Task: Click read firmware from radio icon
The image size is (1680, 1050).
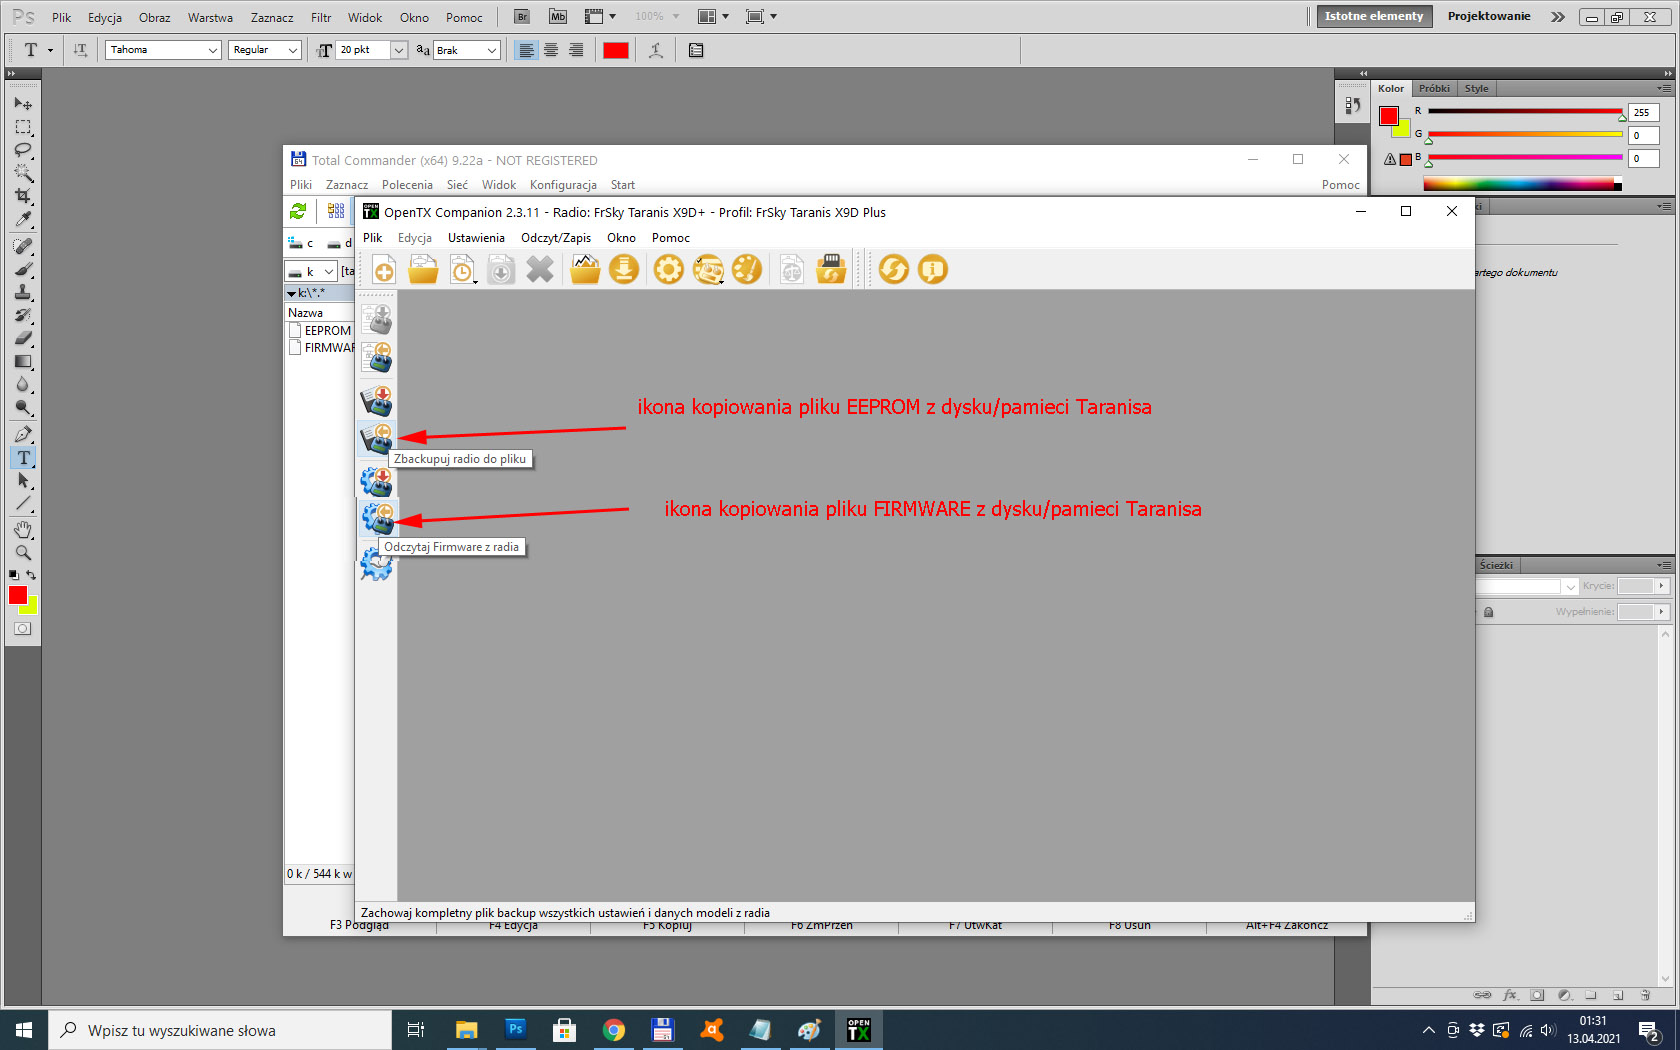Action: point(377,519)
